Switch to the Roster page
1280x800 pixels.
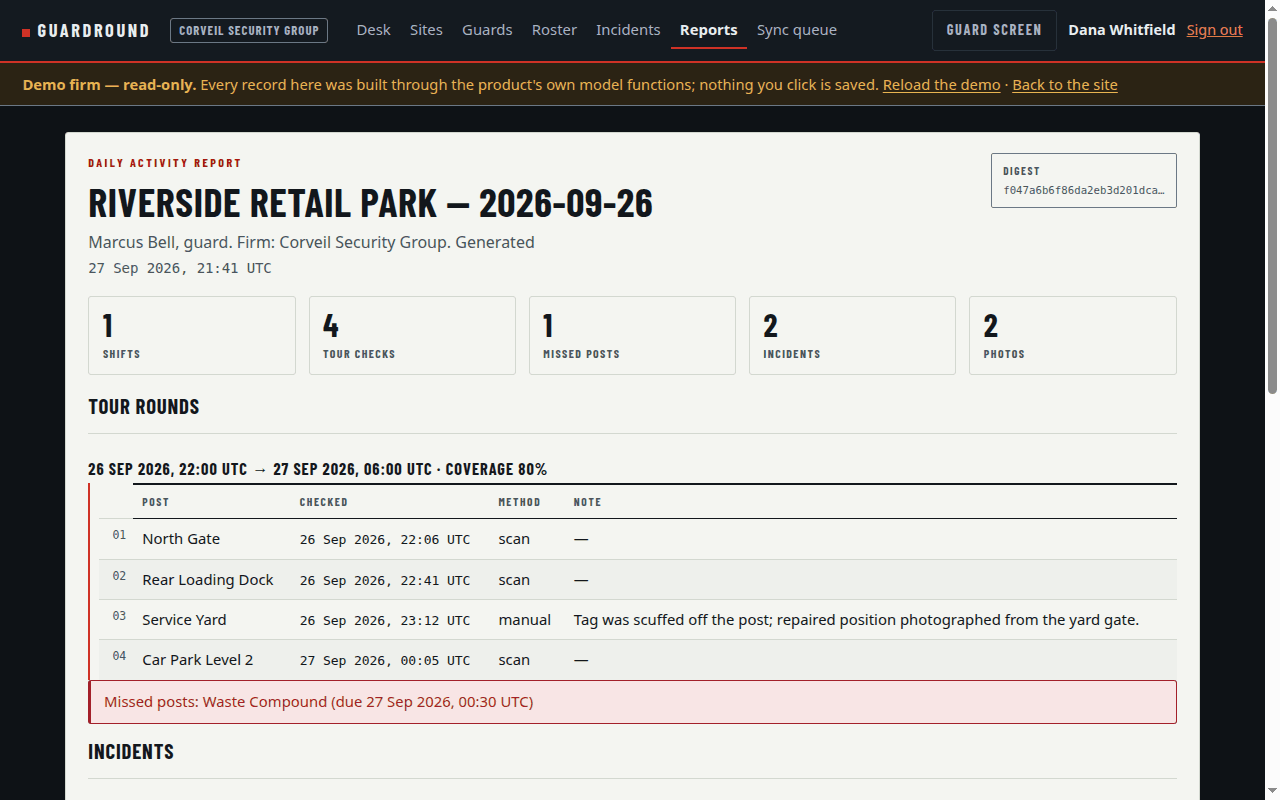pyautogui.click(x=554, y=30)
